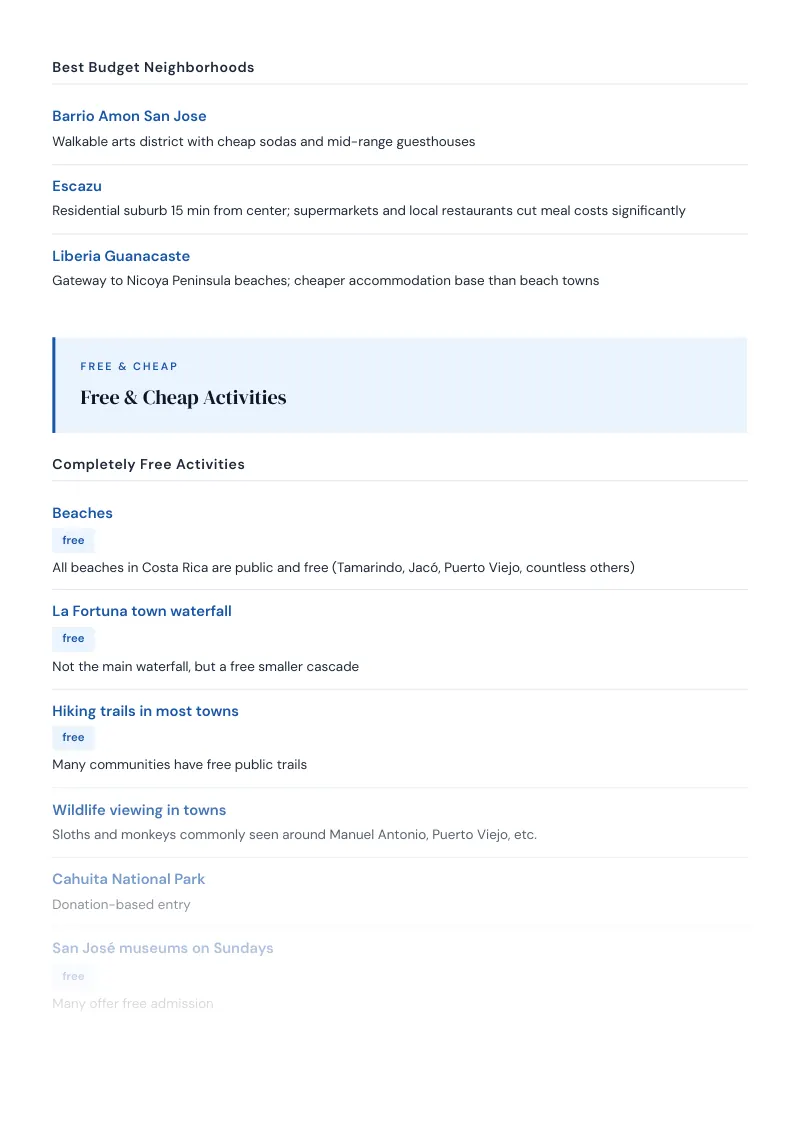Open San José museums on Sundays

(x=162, y=949)
